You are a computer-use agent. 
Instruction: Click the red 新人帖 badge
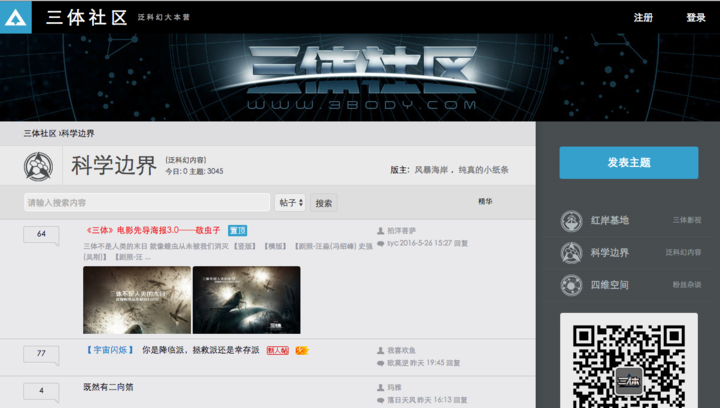278,351
